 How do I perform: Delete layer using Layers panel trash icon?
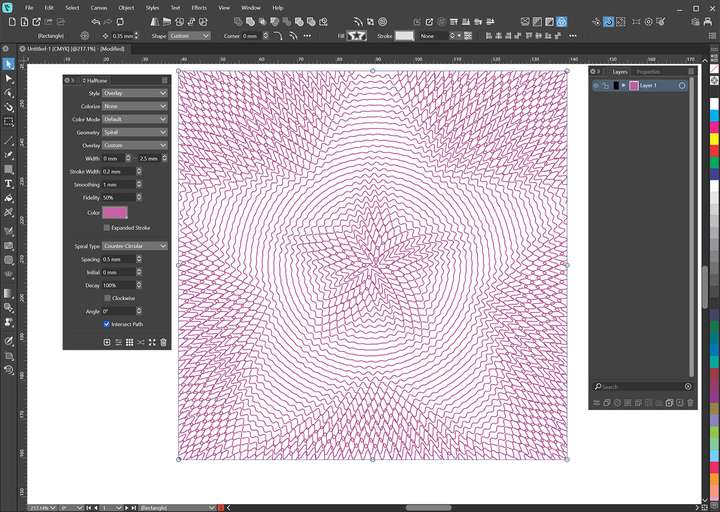pyautogui.click(x=690, y=402)
